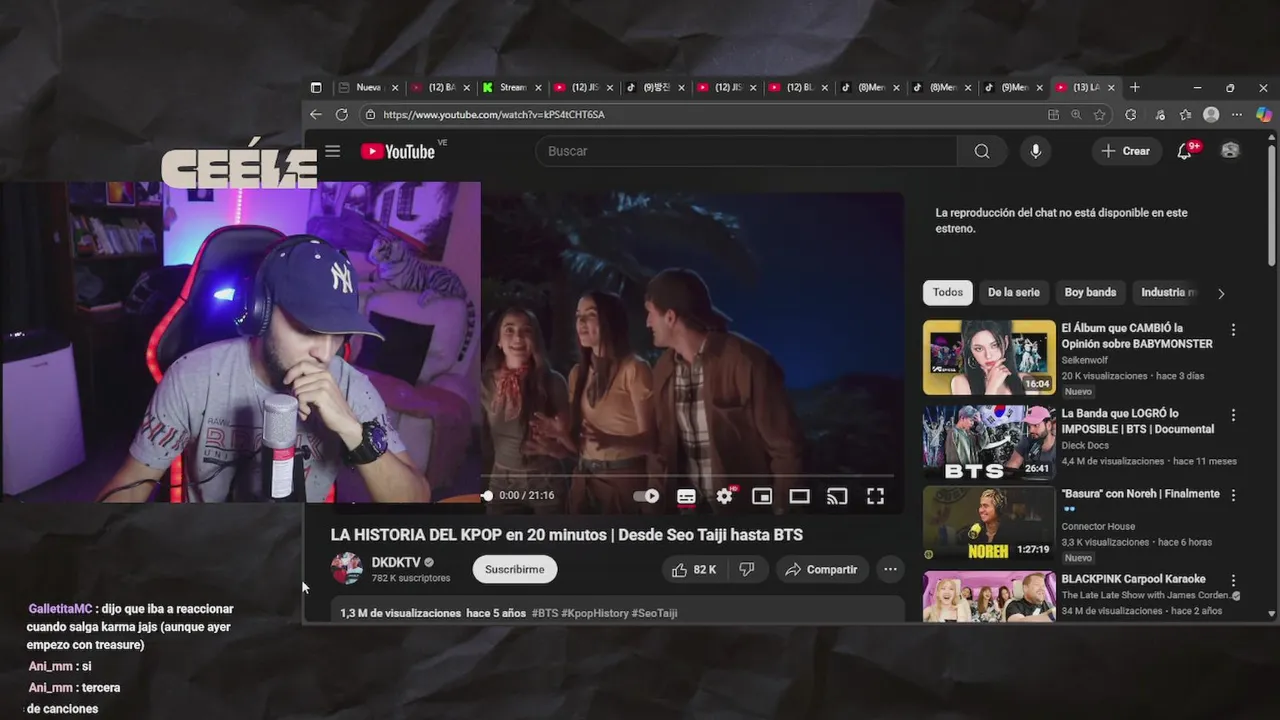Share the video via Compartir
Viewport: 1280px width, 720px height.
(821, 569)
